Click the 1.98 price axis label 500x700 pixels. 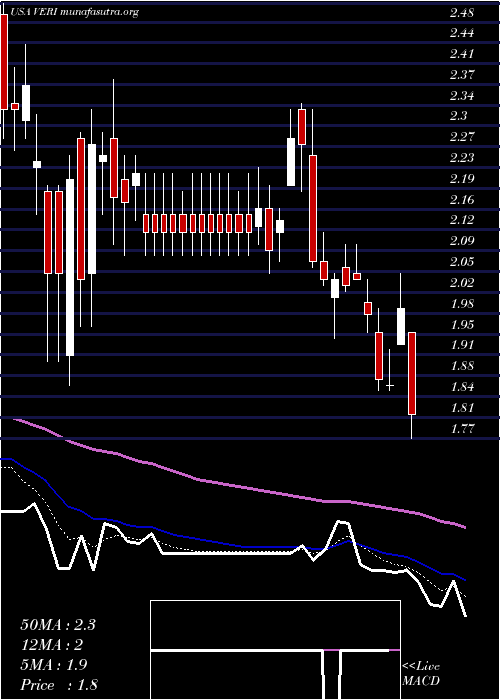(462, 304)
